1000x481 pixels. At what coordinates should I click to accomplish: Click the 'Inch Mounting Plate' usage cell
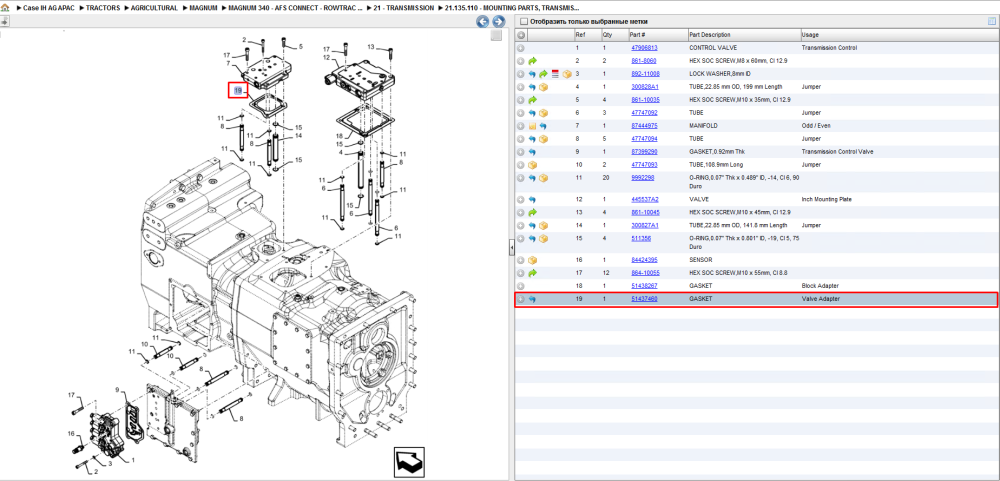coord(825,200)
